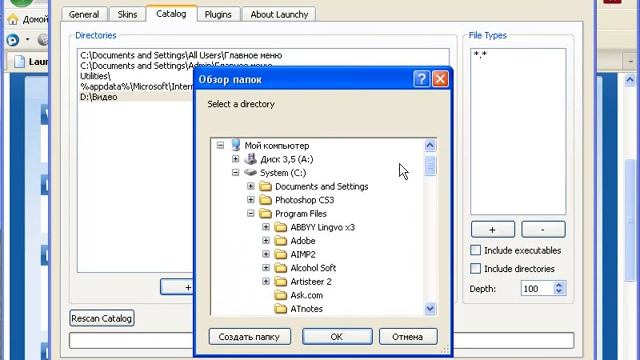The width and height of the screenshot is (640, 360).
Task: Click the Program Files folder icon
Action: coord(266,213)
